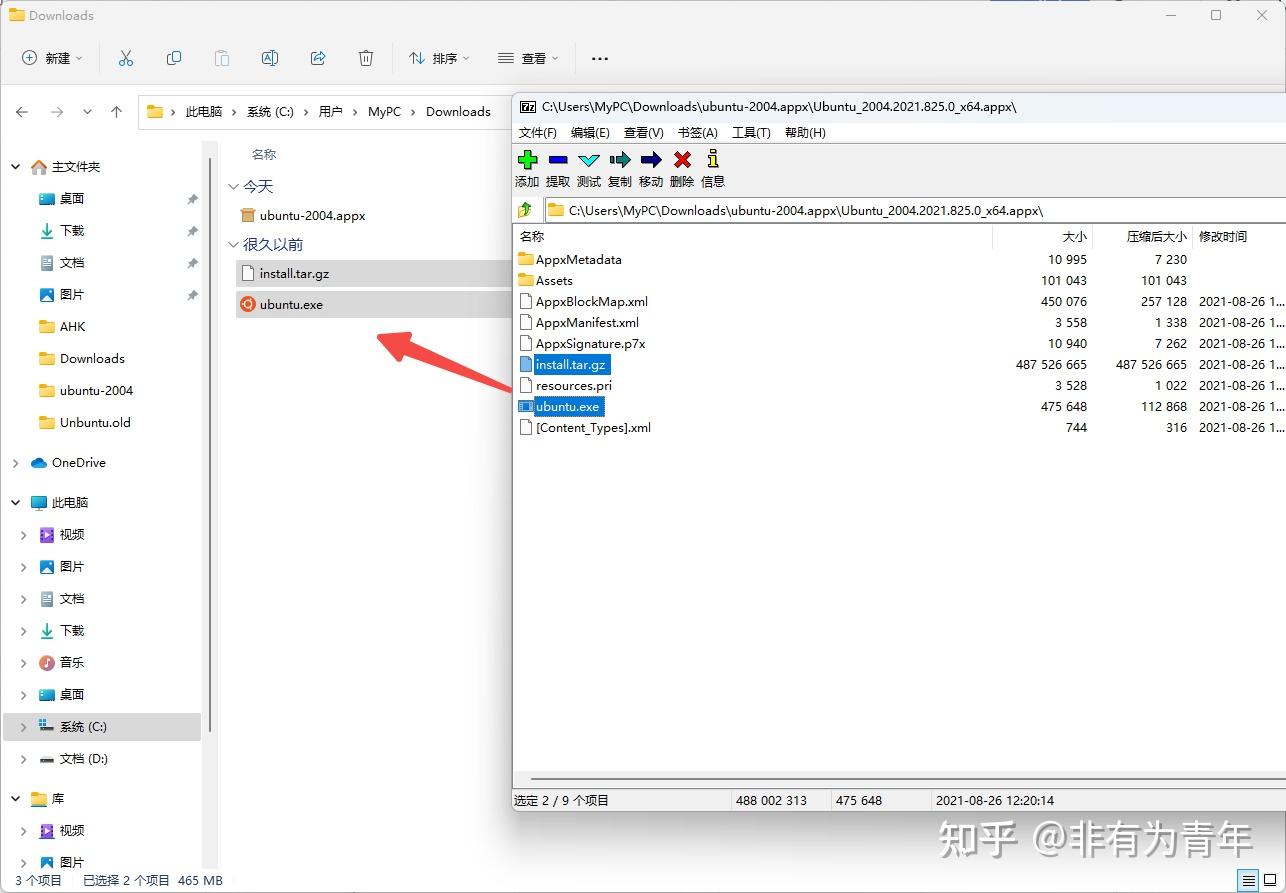Click the 7-Zip Add (添加) toolbar icon
Screen dimensions: 1286x893
tap(528, 159)
